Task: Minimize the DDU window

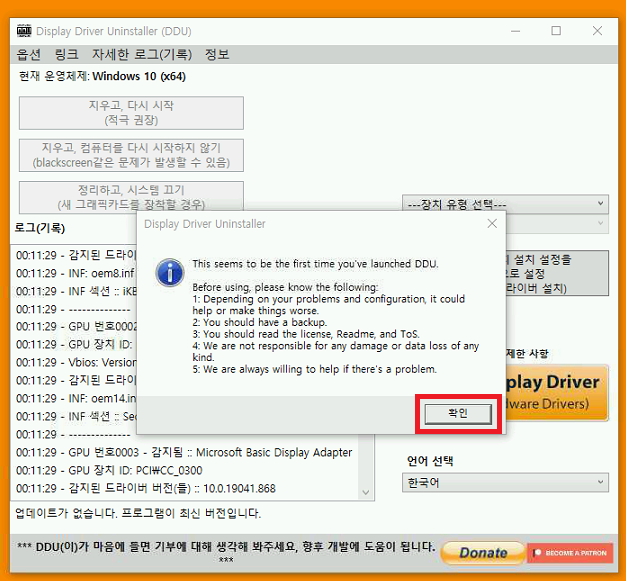Action: click(515, 31)
